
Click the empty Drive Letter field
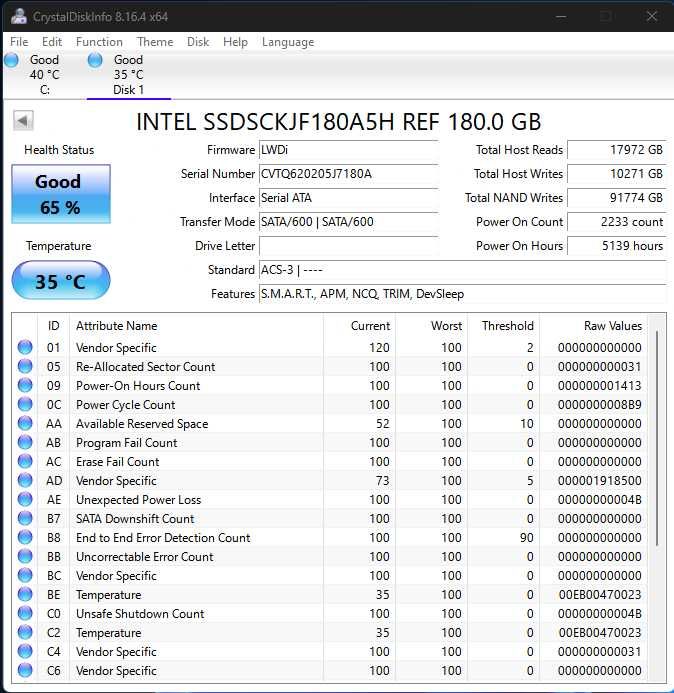pyautogui.click(x=348, y=246)
